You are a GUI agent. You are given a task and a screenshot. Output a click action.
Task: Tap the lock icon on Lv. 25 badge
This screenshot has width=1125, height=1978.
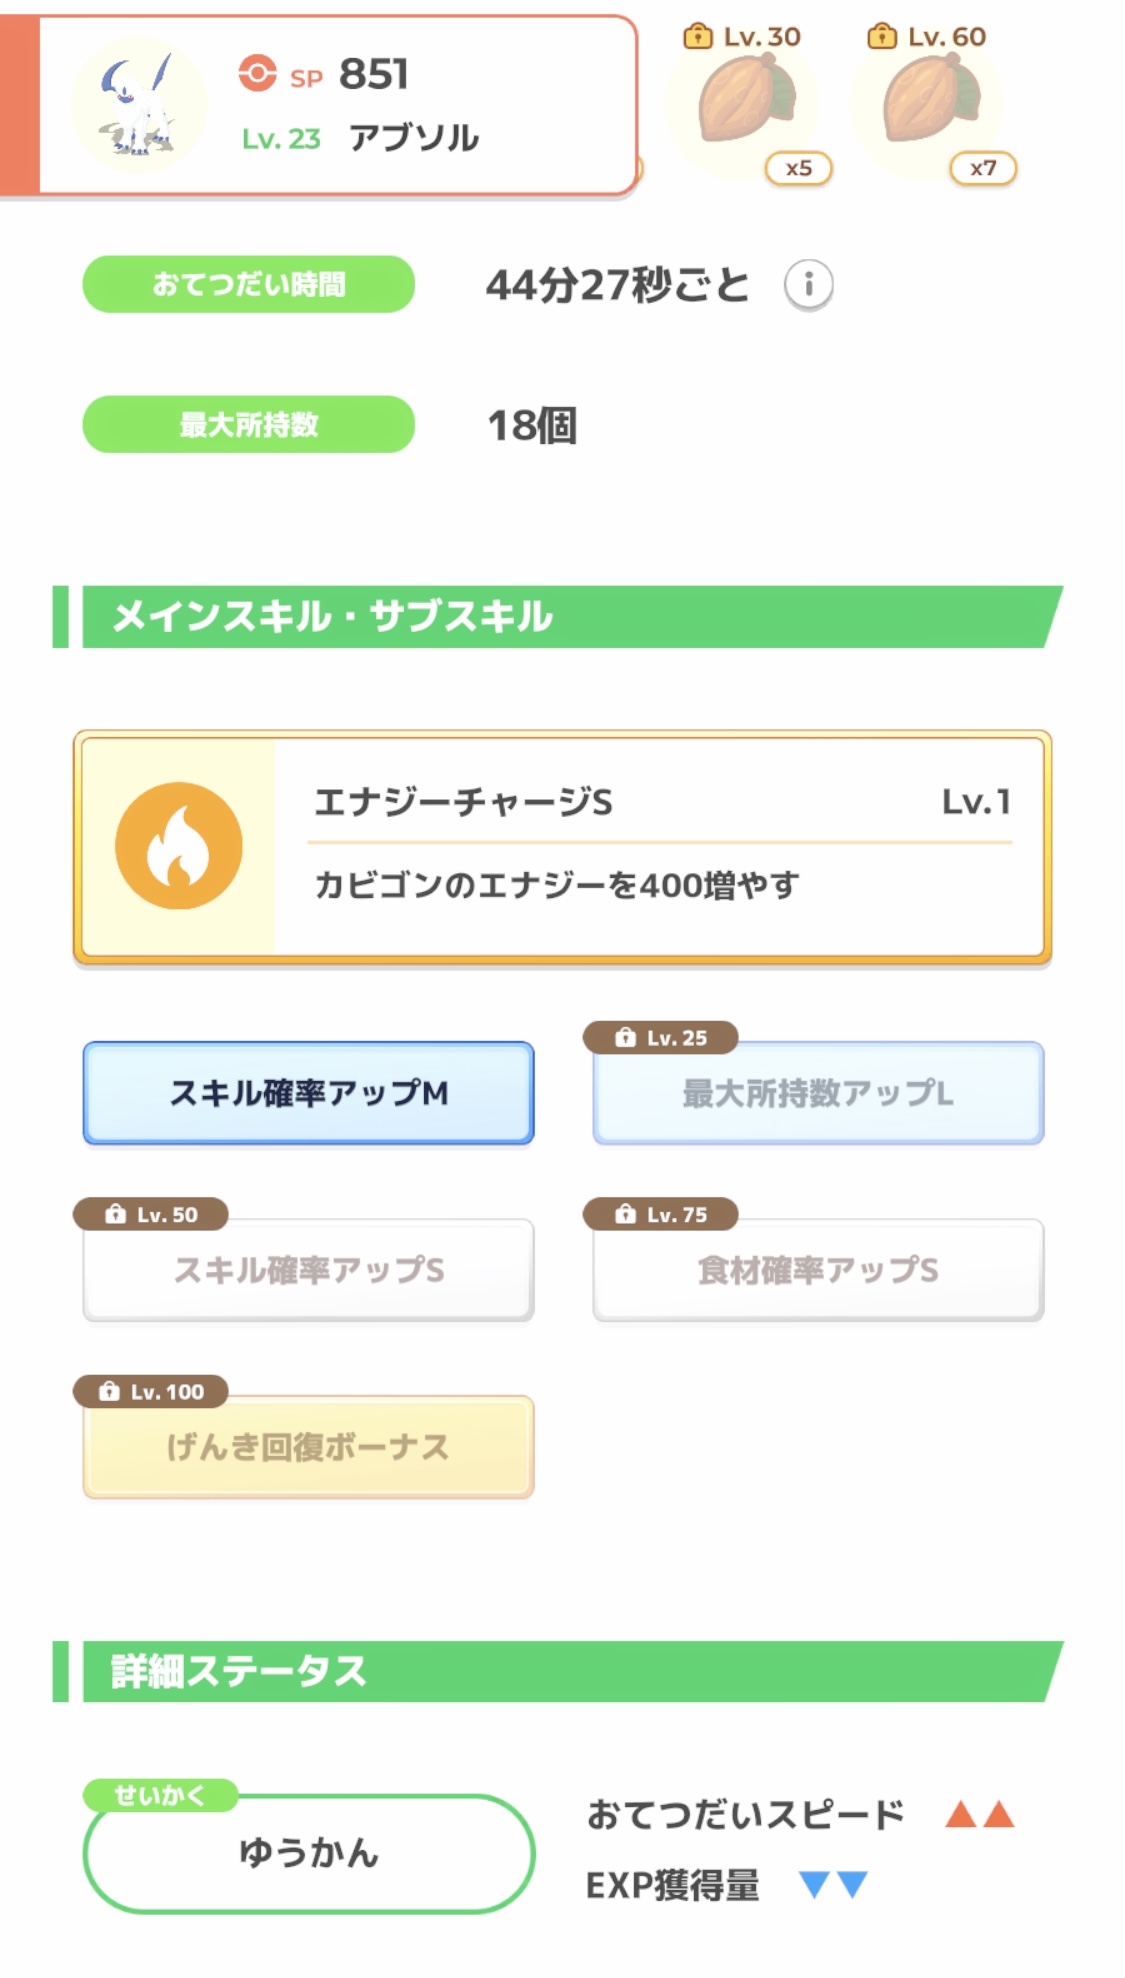625,1038
